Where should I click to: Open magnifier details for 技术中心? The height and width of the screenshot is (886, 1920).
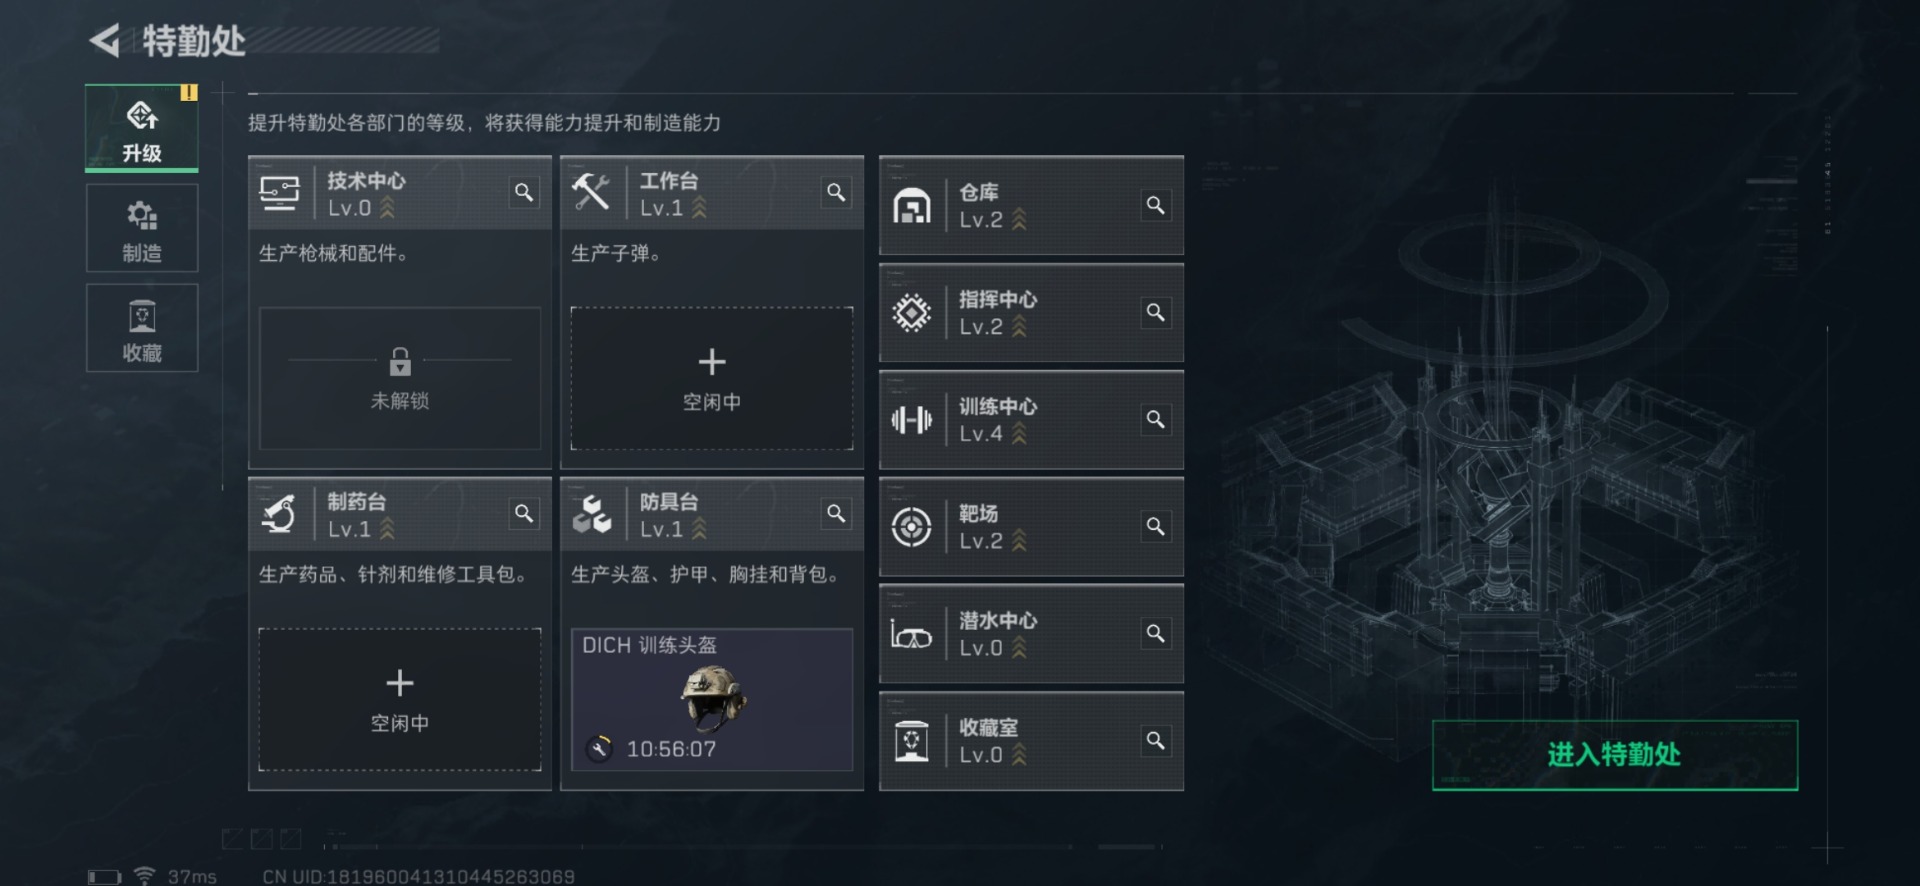pos(524,192)
